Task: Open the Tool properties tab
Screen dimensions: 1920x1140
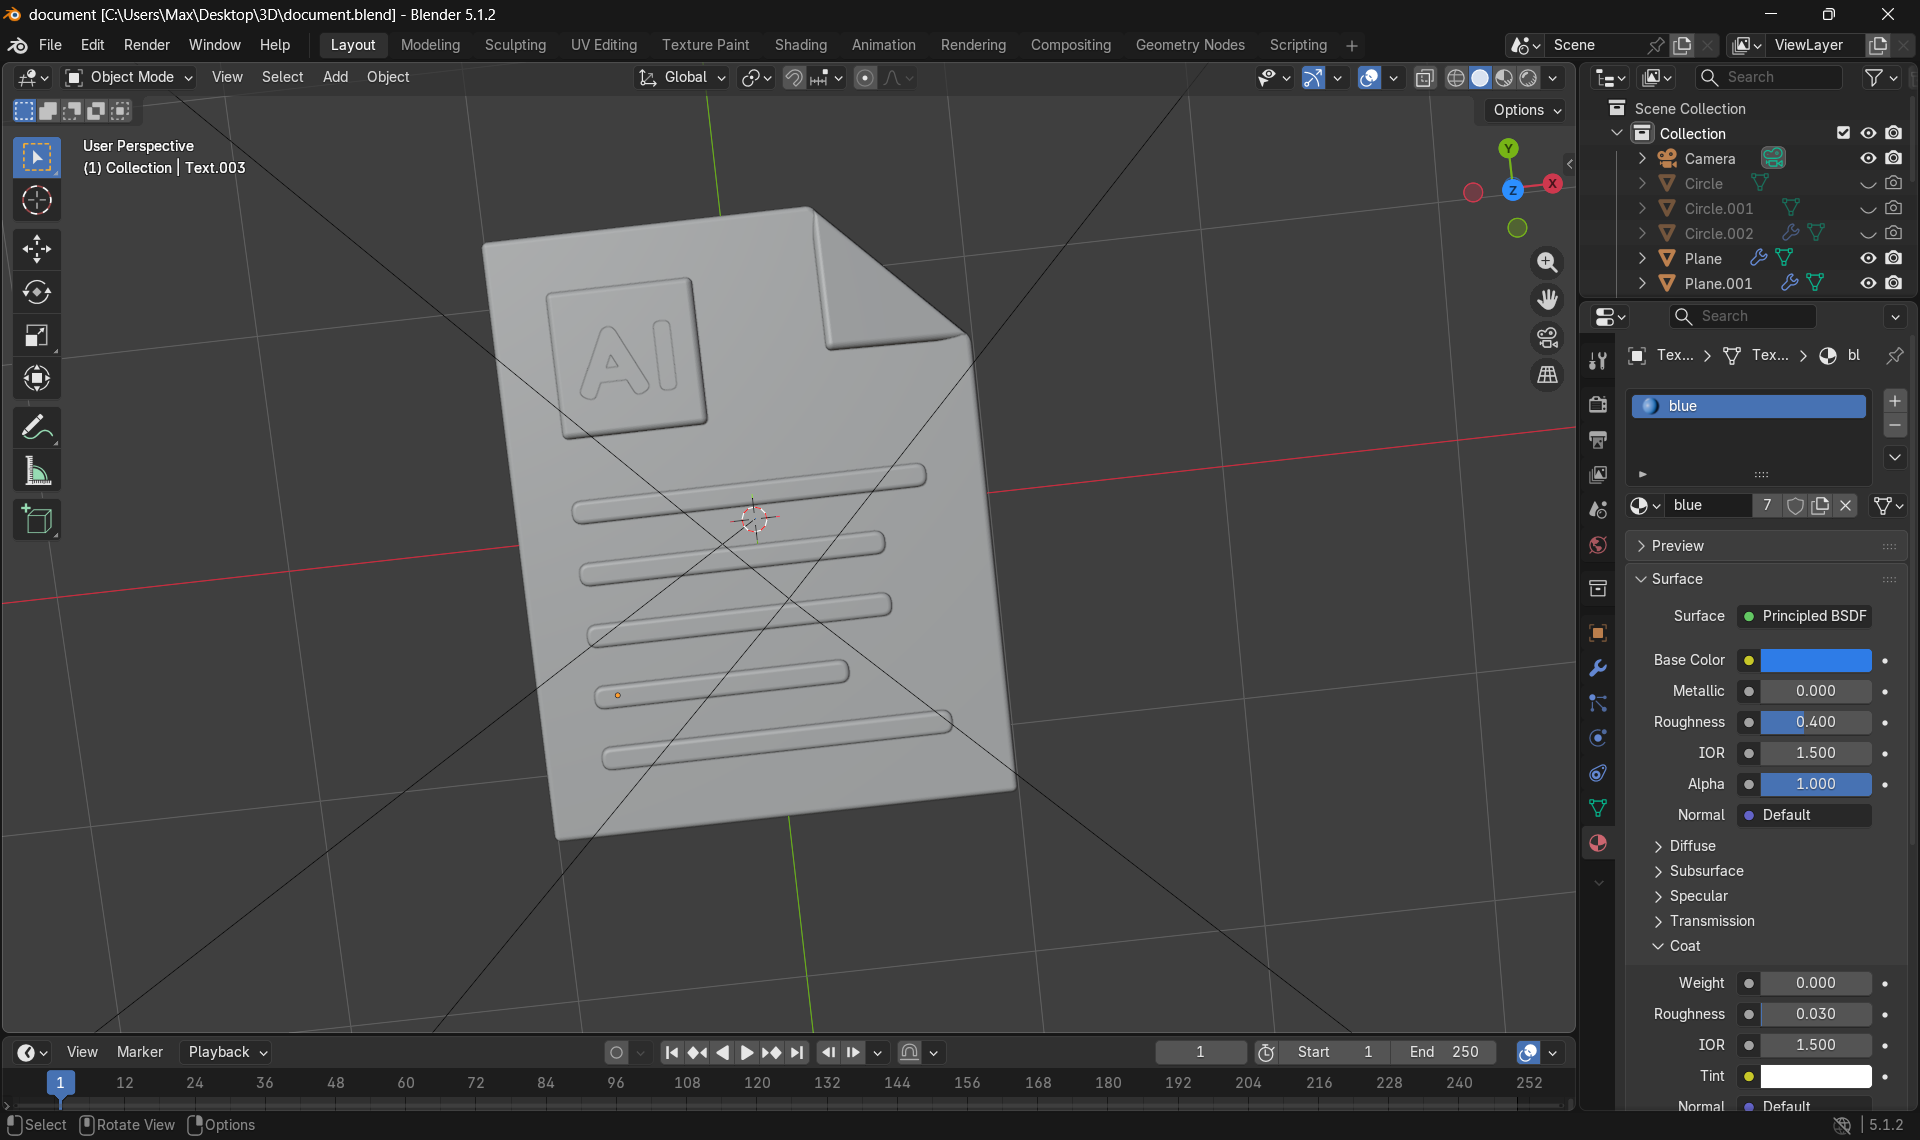Action: click(1598, 360)
